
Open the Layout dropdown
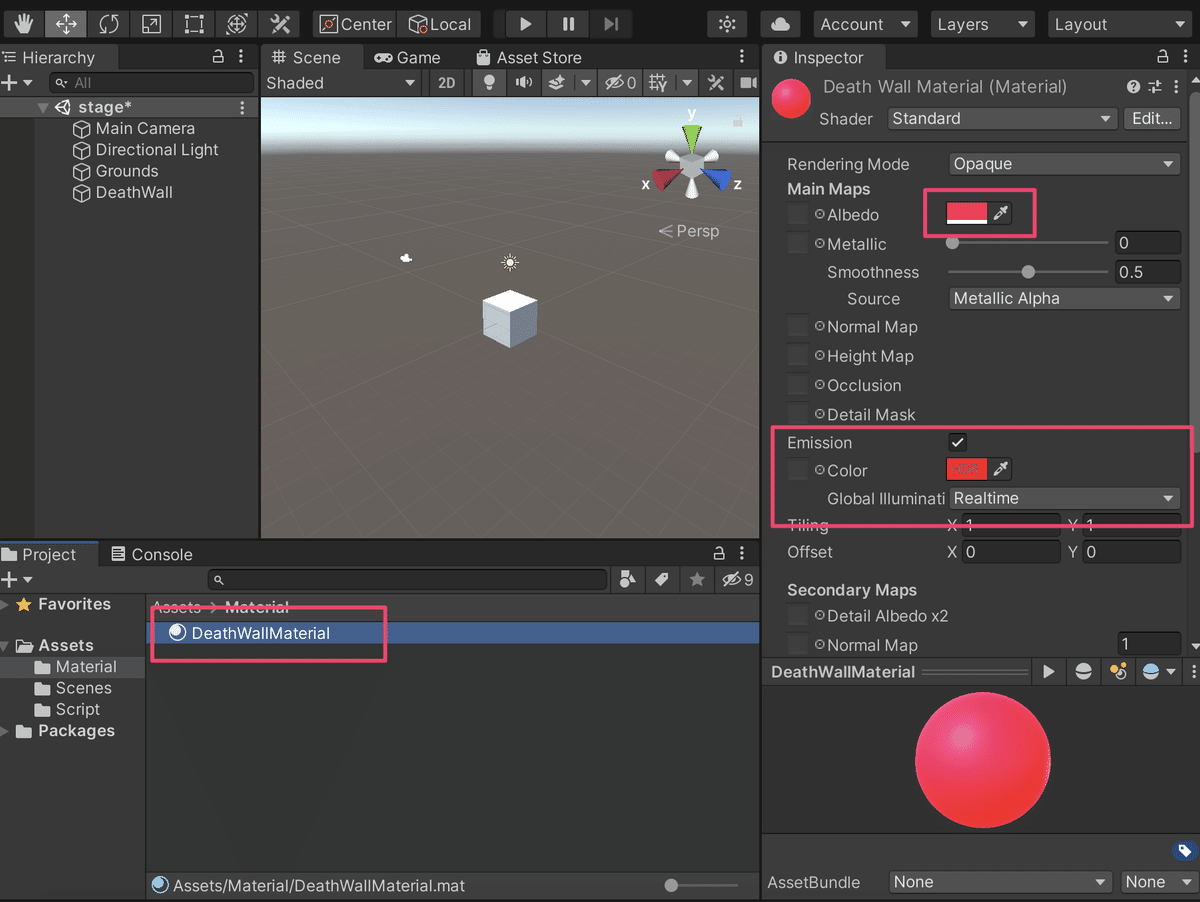pyautogui.click(x=1120, y=24)
